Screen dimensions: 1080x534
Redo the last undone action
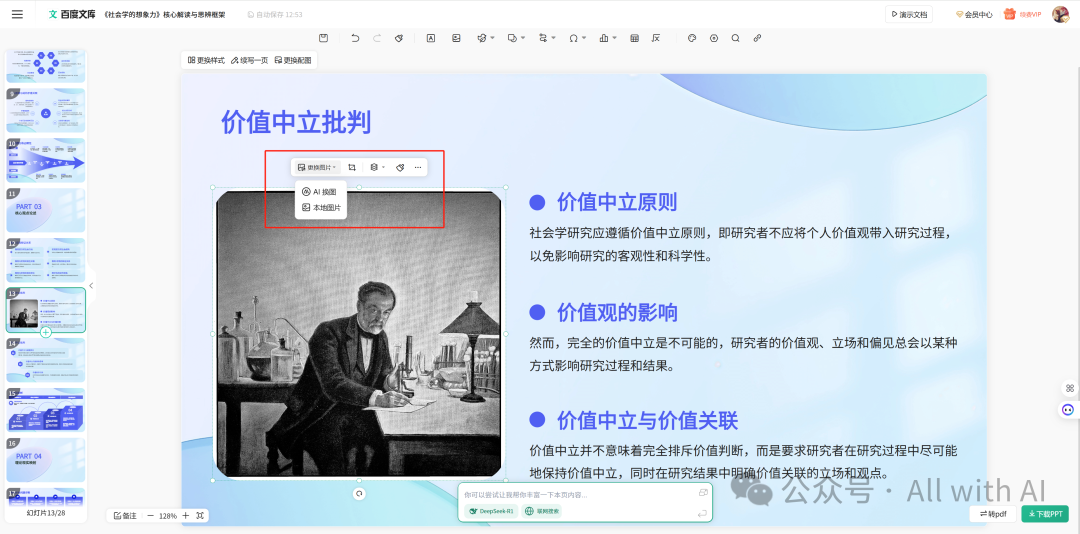(x=377, y=39)
